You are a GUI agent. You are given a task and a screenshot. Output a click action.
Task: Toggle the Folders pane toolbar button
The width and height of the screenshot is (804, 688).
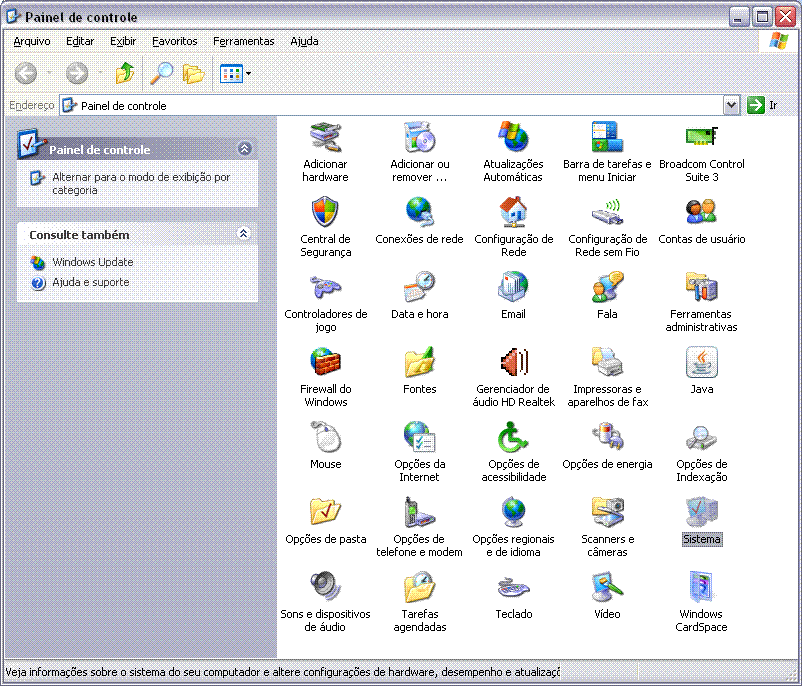(193, 73)
